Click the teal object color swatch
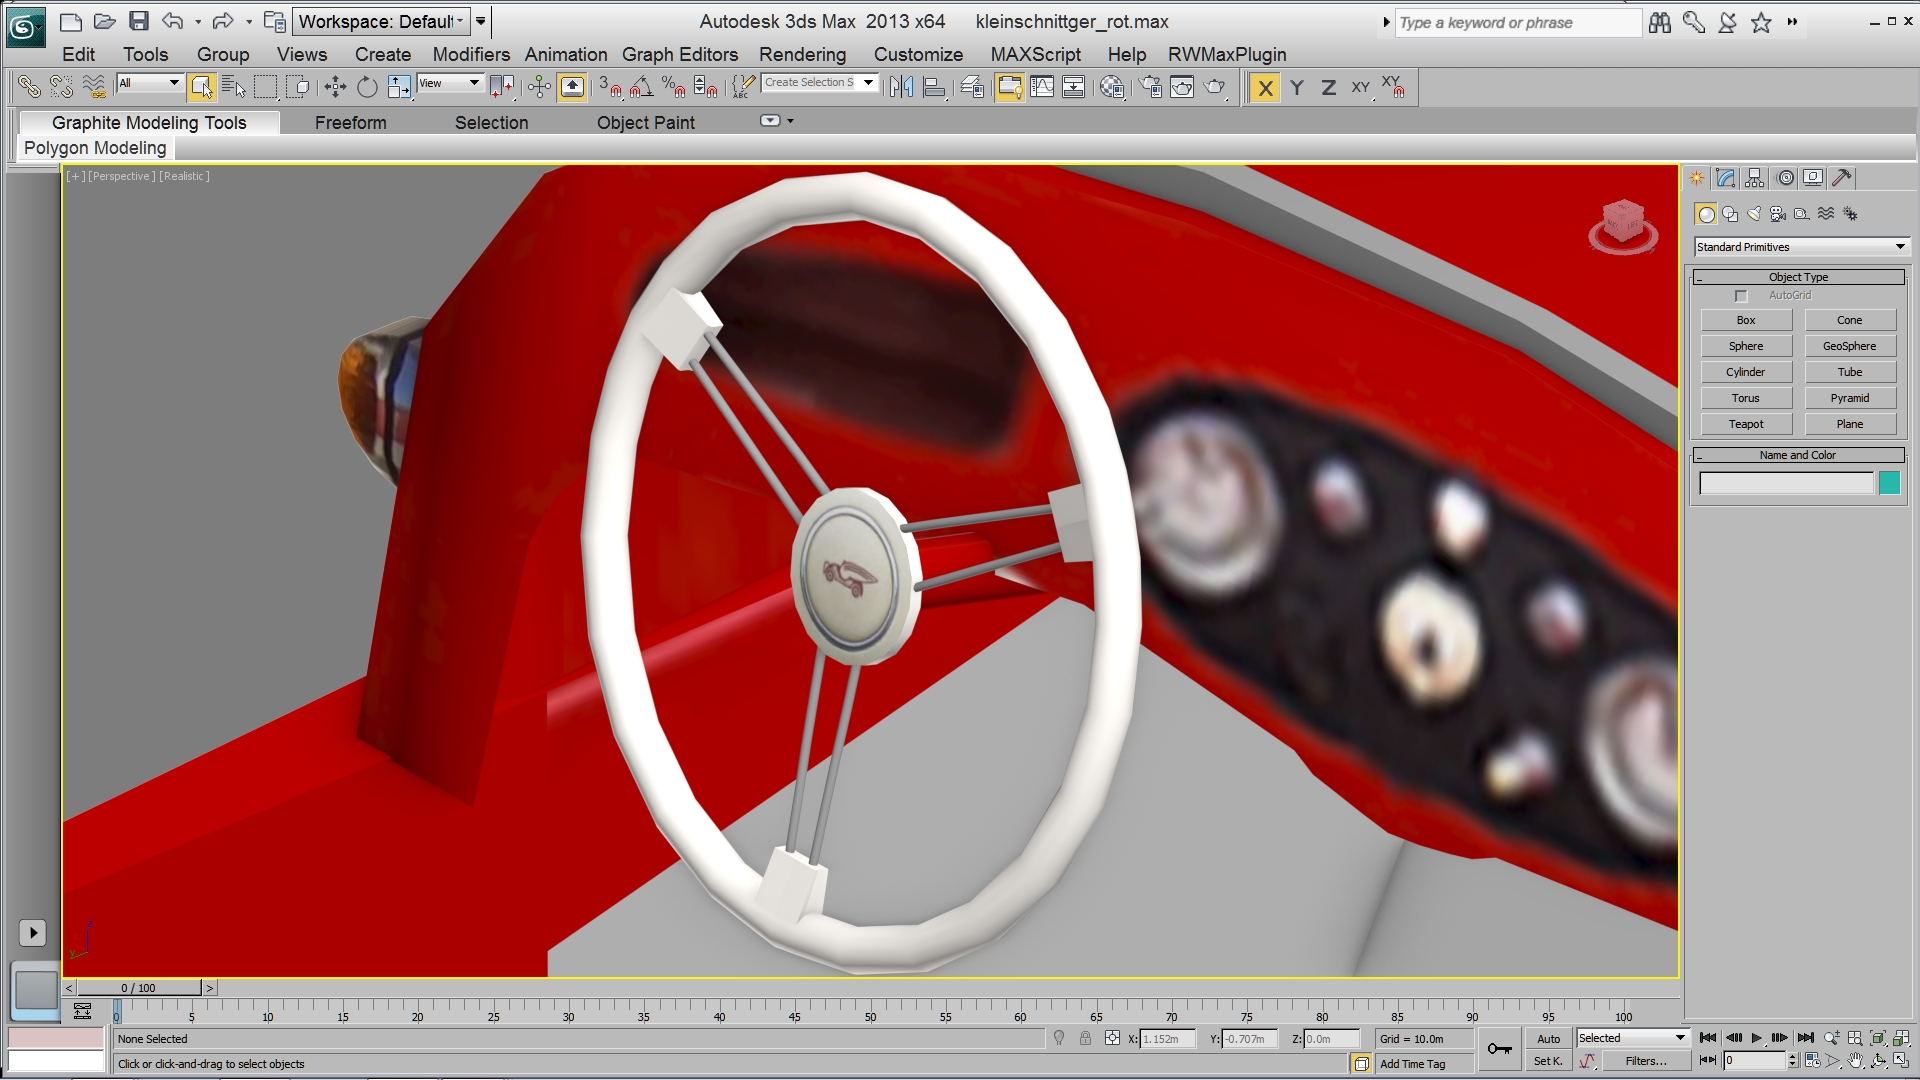This screenshot has width=1920, height=1080. pyautogui.click(x=1889, y=484)
